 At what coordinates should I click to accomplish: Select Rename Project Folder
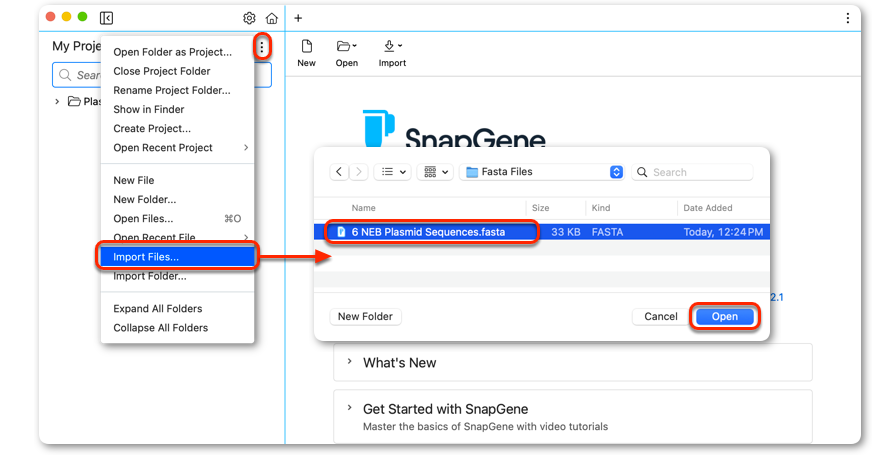[177, 90]
